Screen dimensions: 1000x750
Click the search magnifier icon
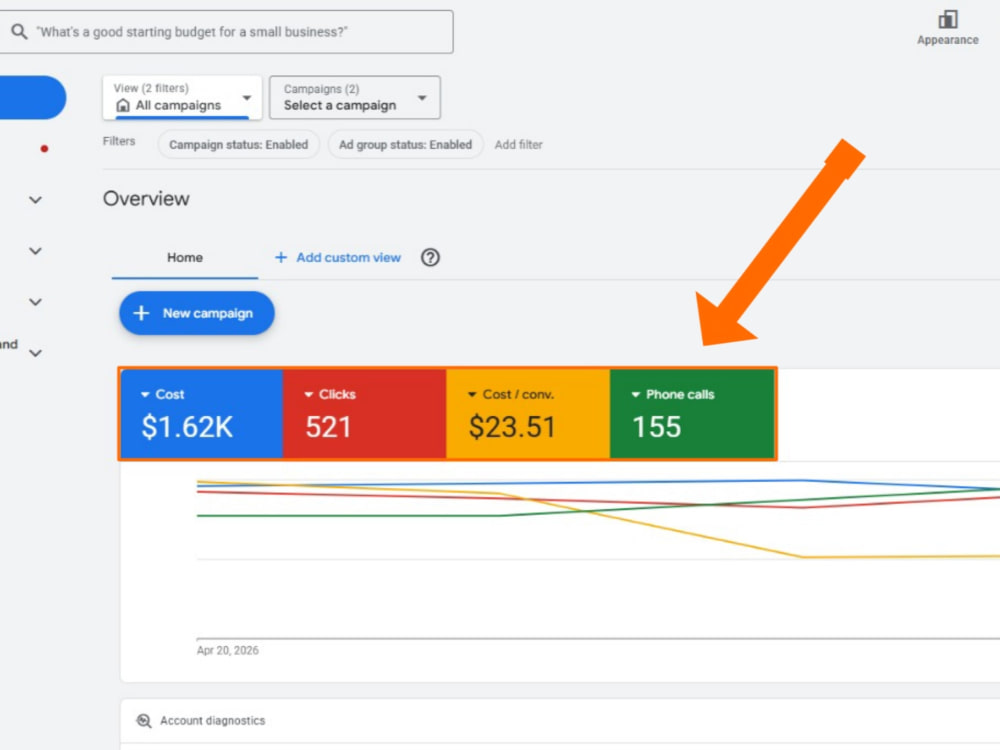pyautogui.click(x=19, y=31)
